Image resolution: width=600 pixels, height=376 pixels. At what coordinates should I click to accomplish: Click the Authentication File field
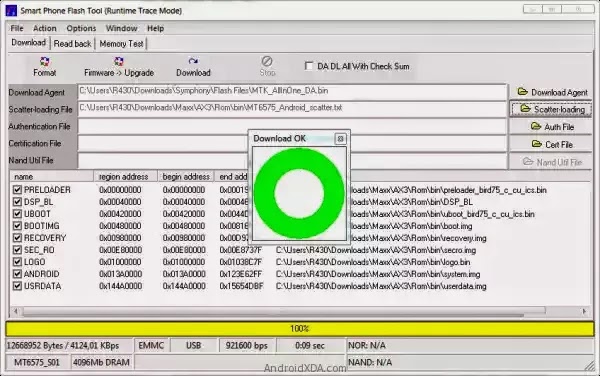click(x=292, y=126)
